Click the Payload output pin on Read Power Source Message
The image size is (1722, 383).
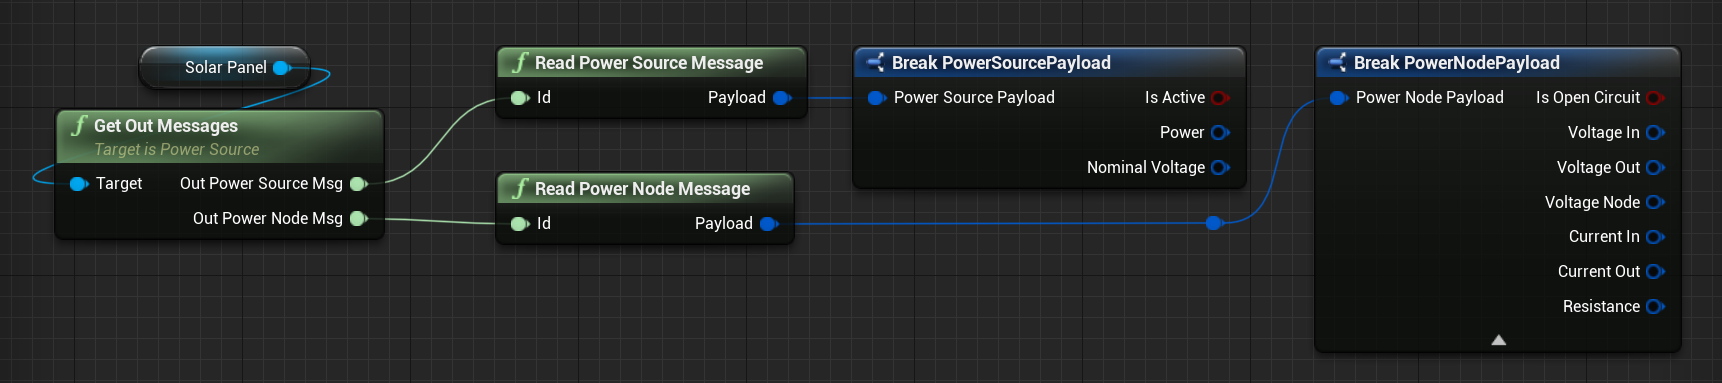click(x=782, y=98)
